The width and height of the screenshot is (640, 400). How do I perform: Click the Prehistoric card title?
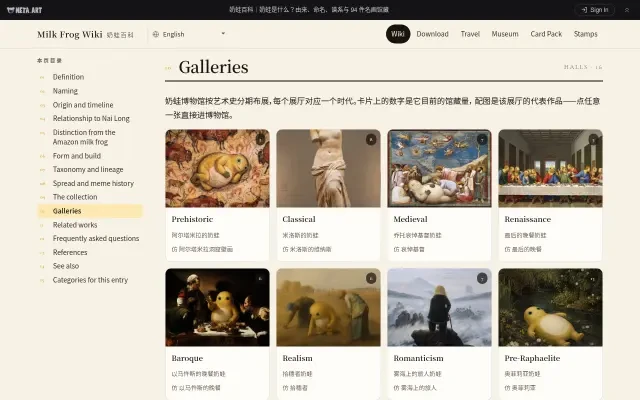pyautogui.click(x=192, y=219)
